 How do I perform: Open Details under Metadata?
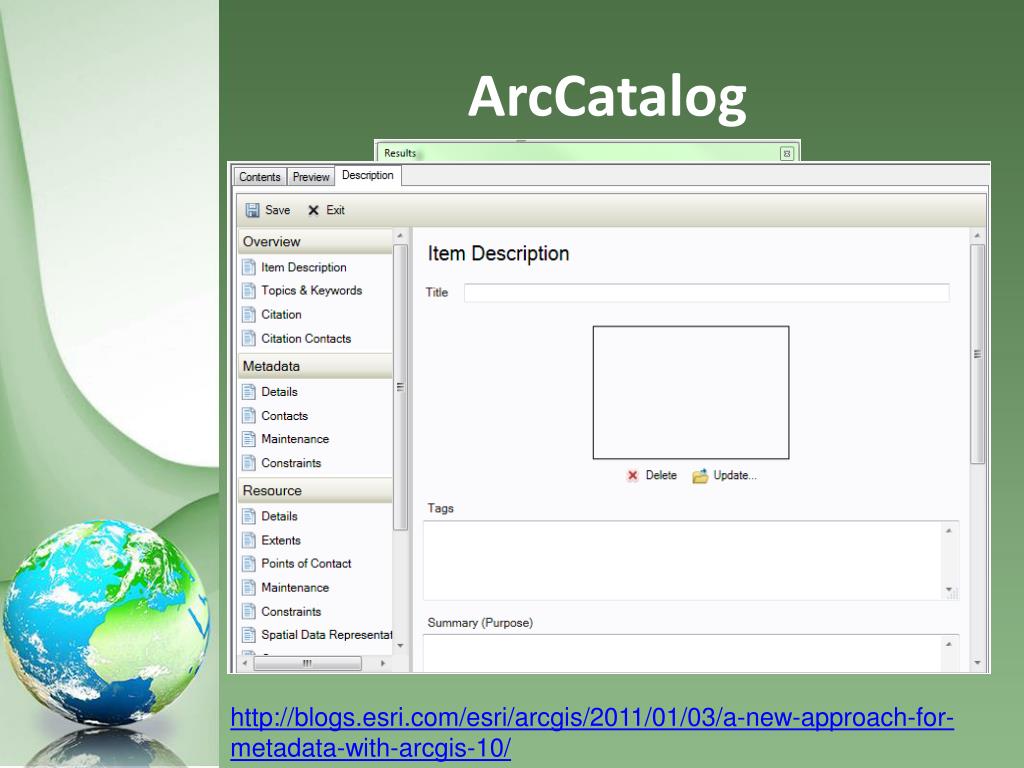(x=280, y=392)
